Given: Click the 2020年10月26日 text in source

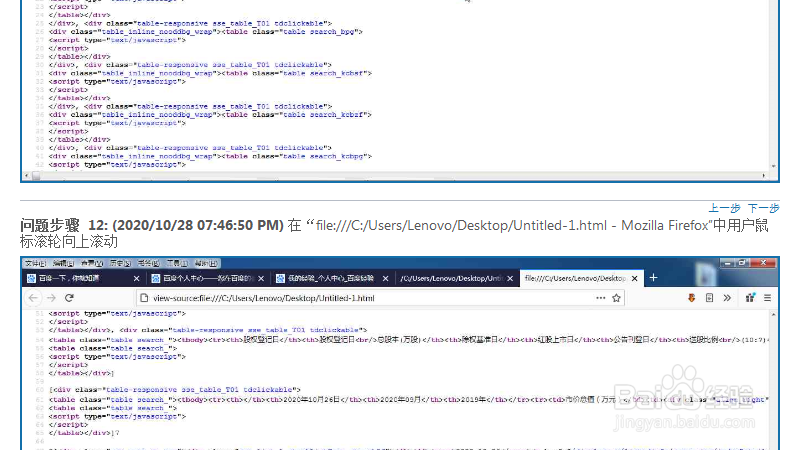Looking at the screenshot, I should point(312,399).
